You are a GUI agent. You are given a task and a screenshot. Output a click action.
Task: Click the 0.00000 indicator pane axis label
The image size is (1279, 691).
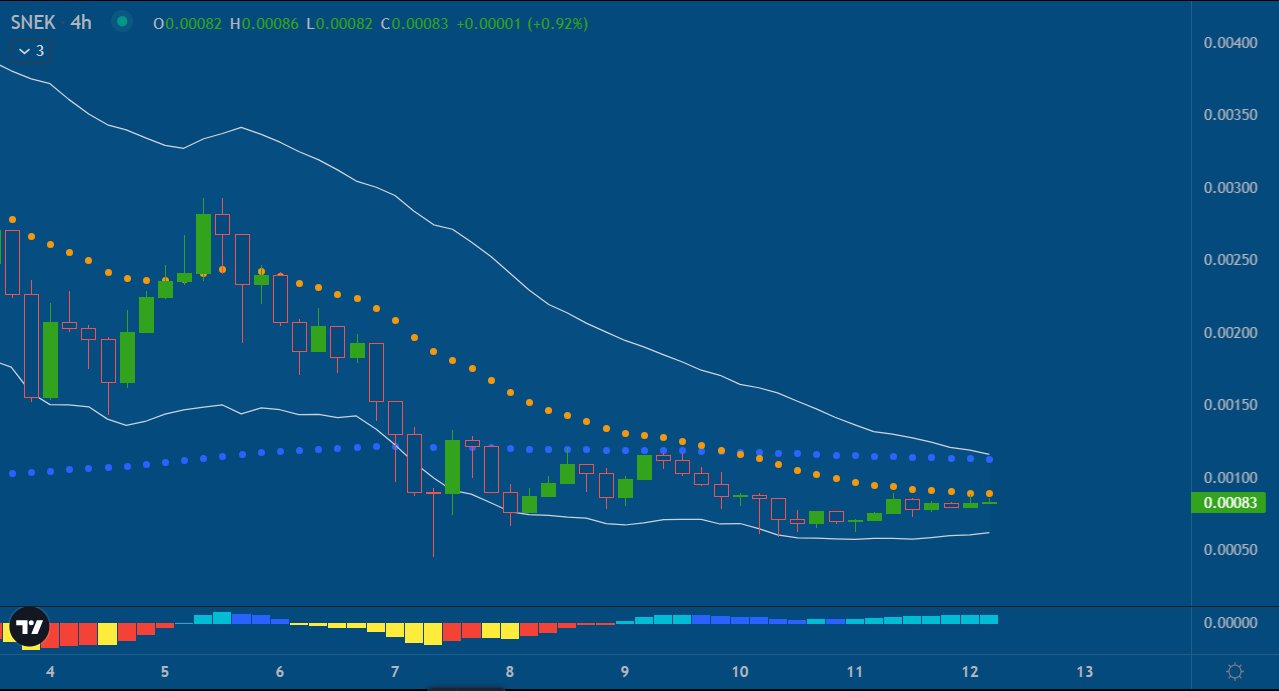click(x=1229, y=622)
